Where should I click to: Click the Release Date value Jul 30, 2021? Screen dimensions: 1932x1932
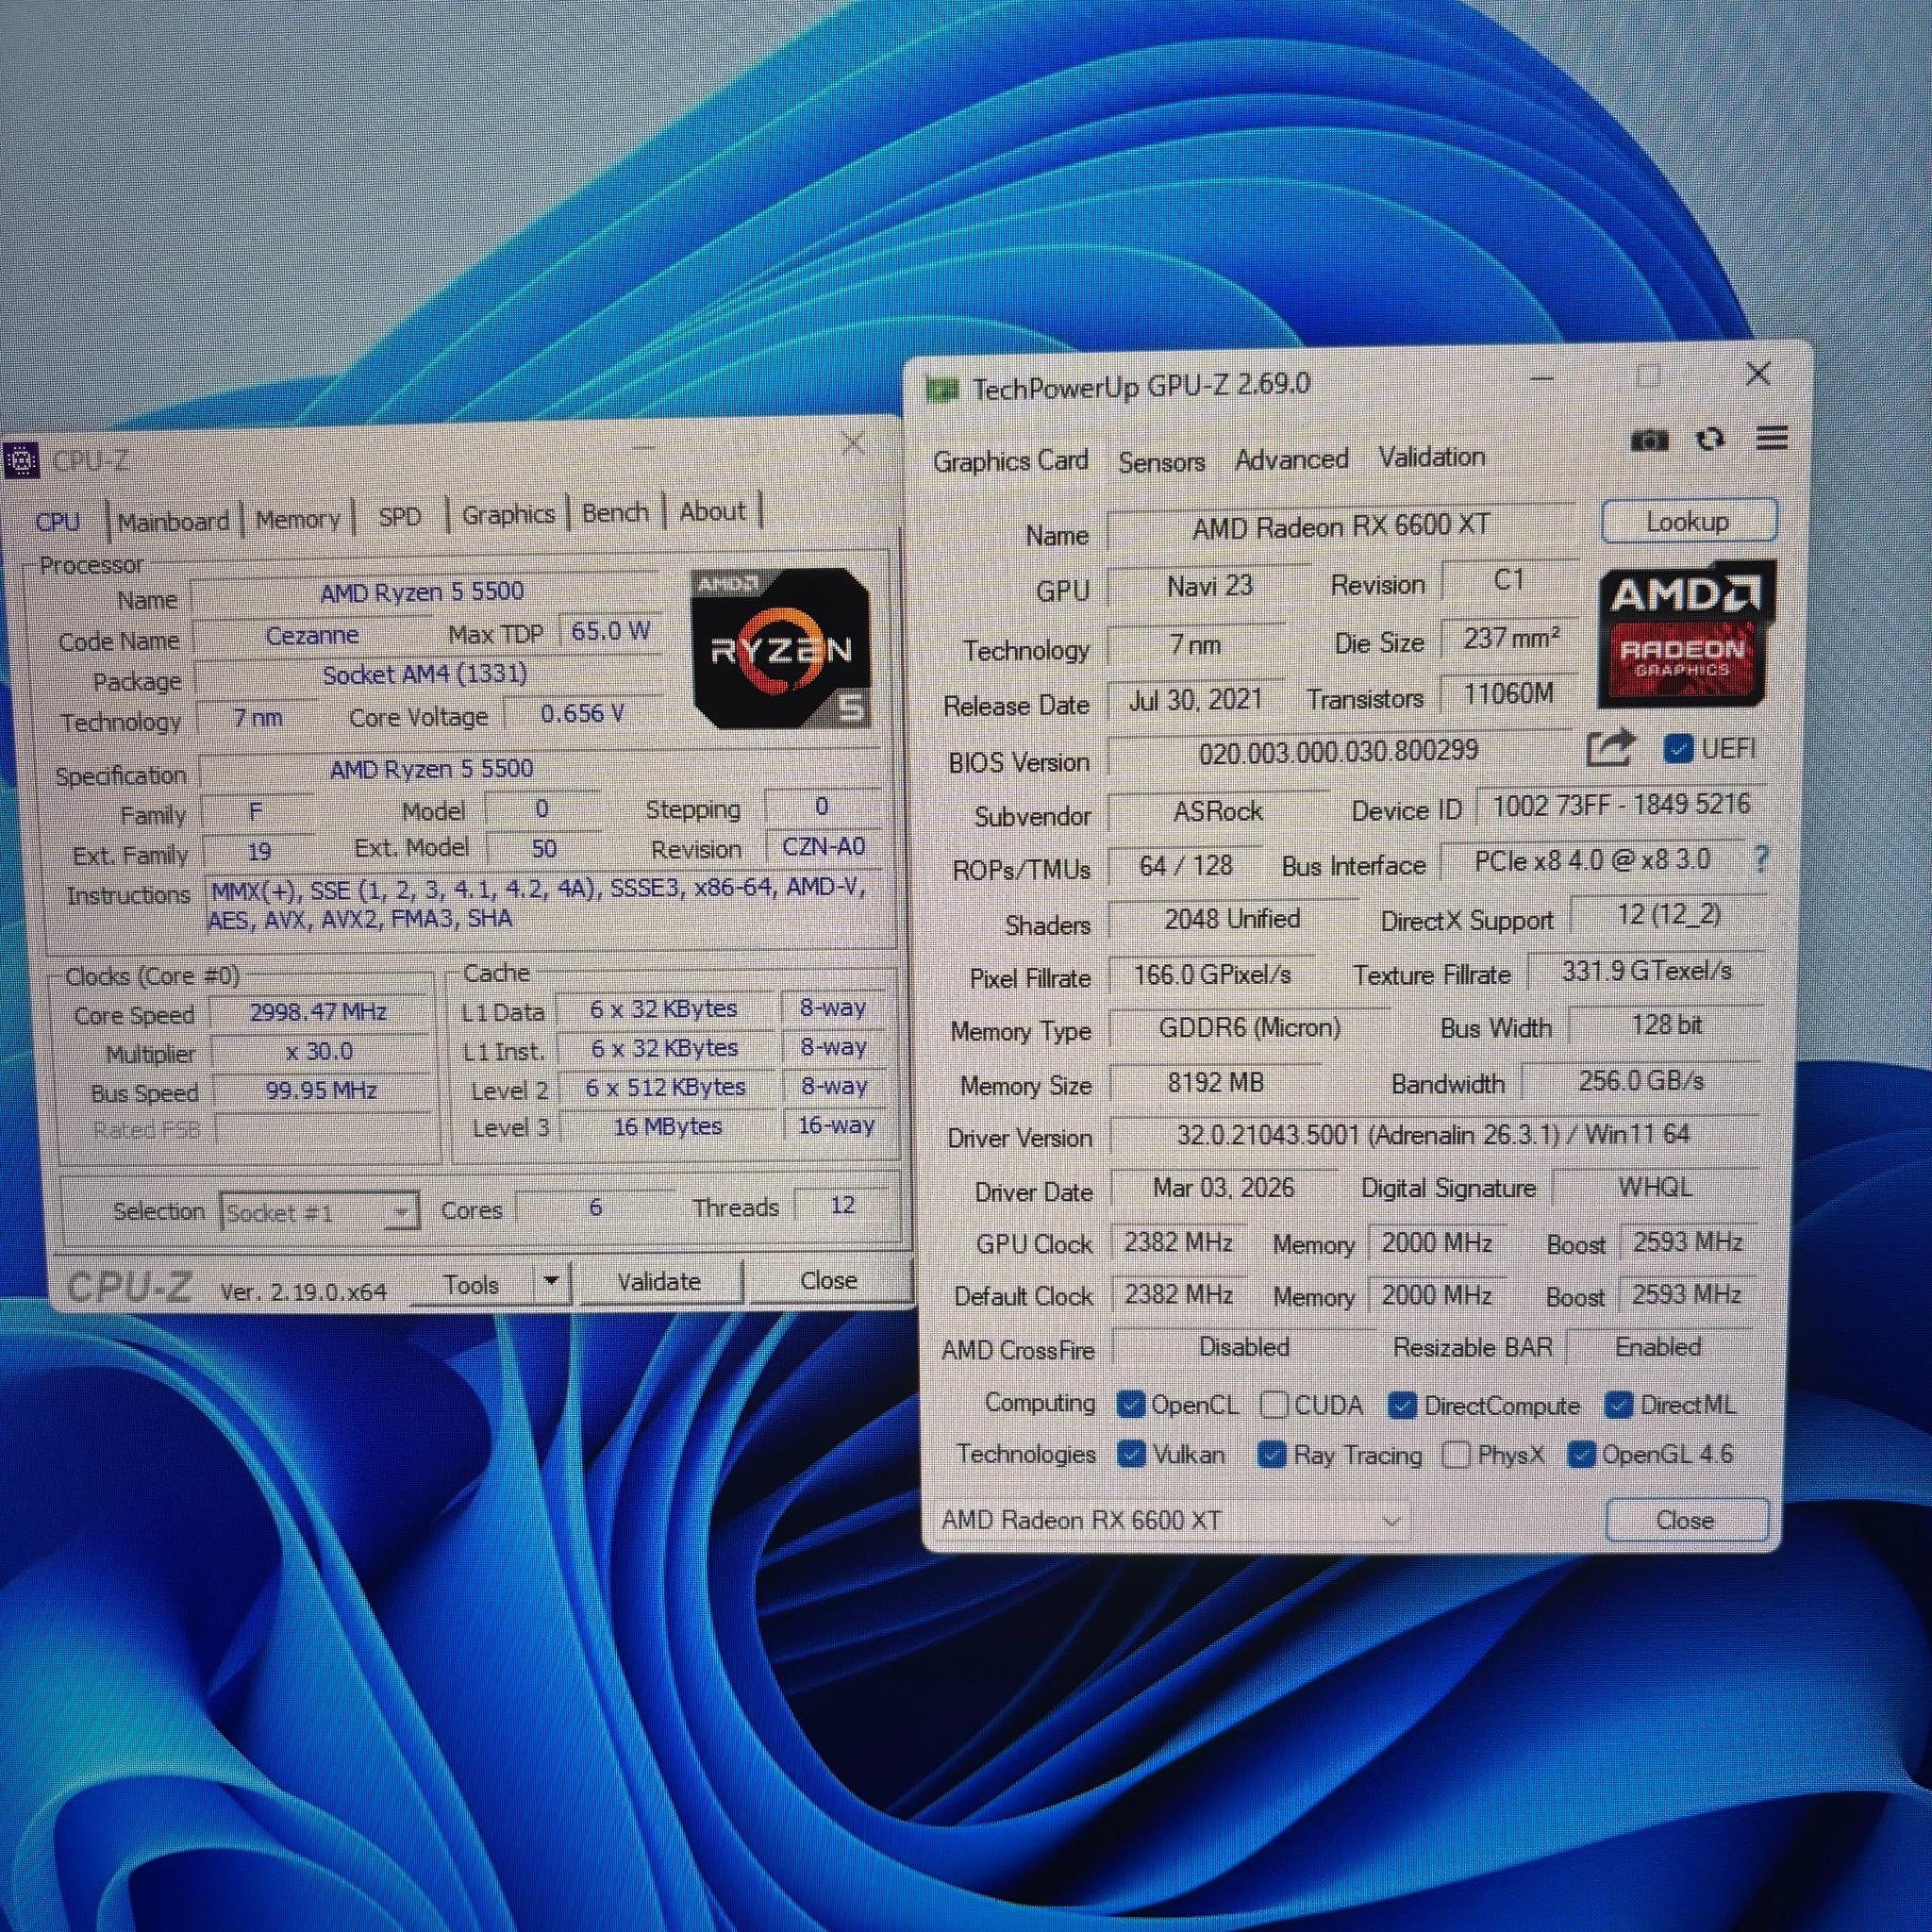point(1196,700)
